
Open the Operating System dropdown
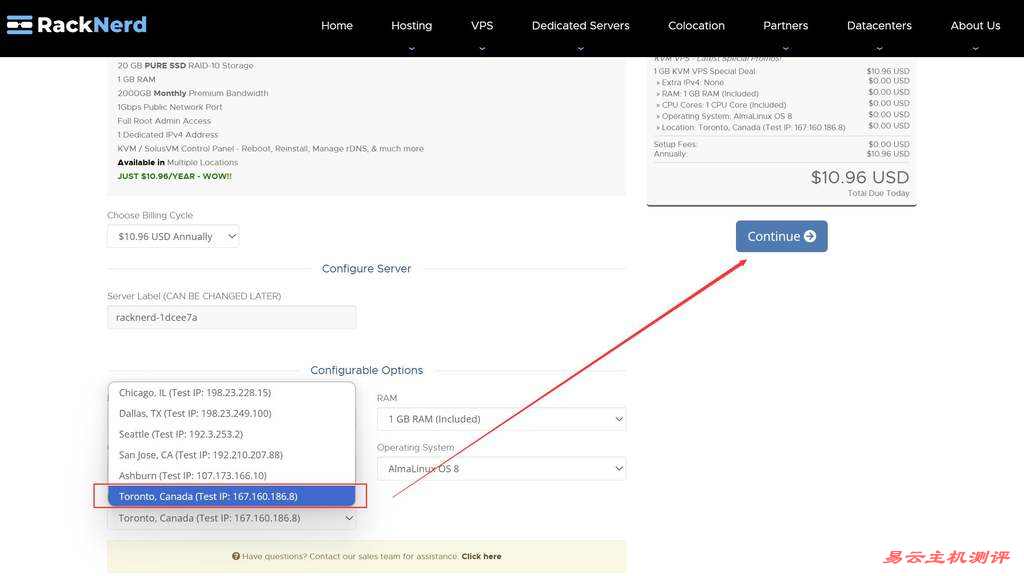point(502,469)
